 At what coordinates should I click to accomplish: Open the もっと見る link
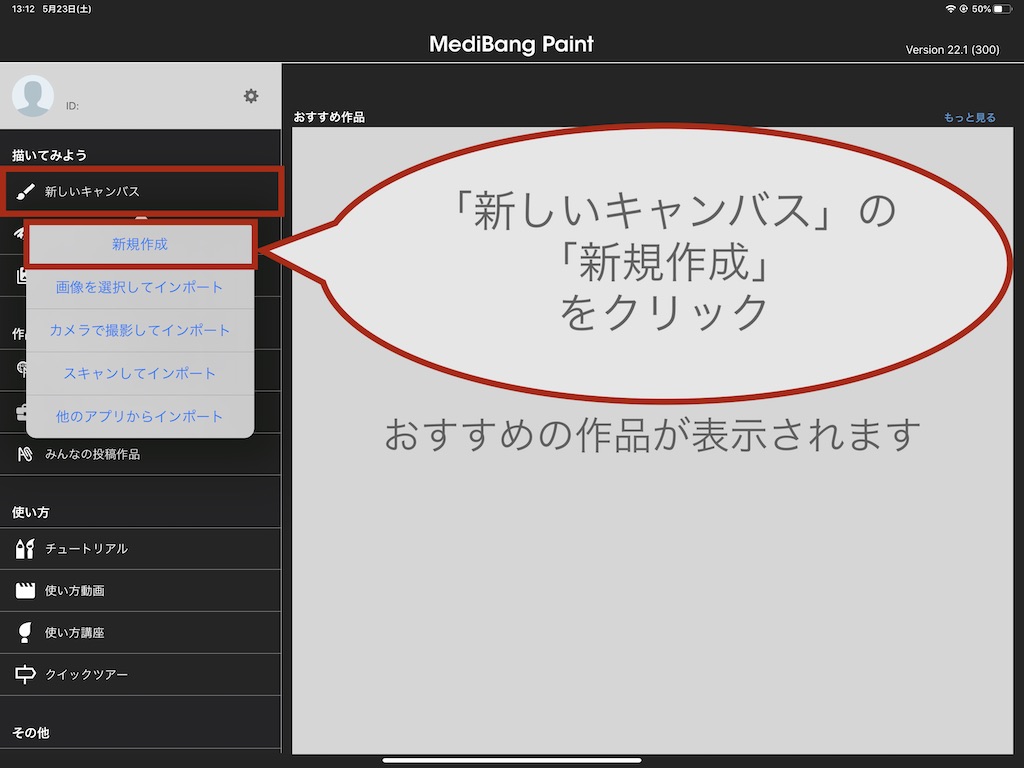(x=969, y=117)
